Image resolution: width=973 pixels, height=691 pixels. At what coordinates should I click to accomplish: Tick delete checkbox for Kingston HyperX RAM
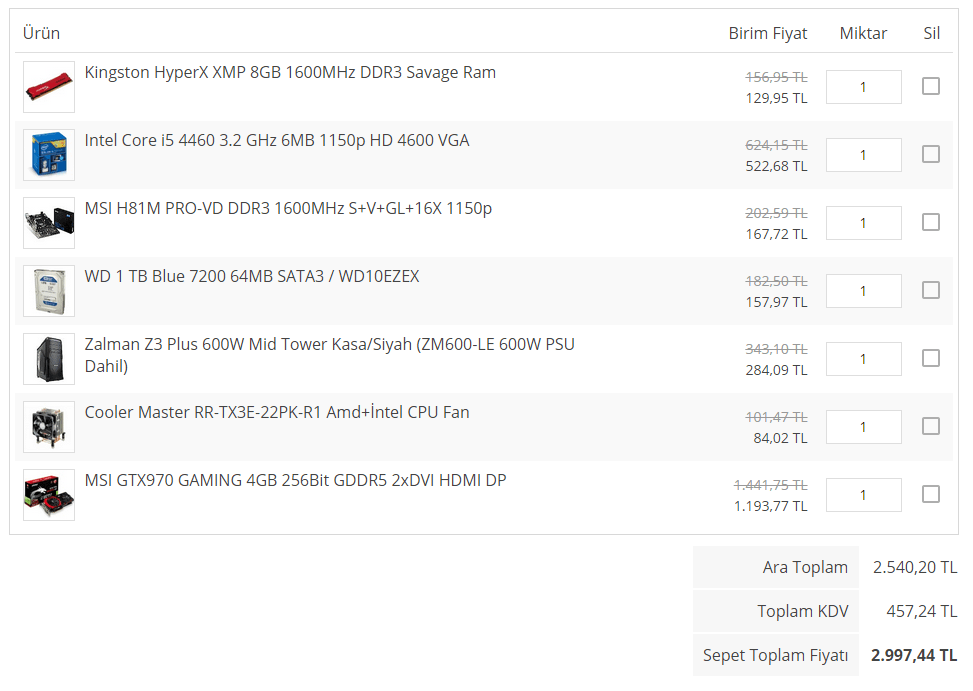(x=931, y=86)
